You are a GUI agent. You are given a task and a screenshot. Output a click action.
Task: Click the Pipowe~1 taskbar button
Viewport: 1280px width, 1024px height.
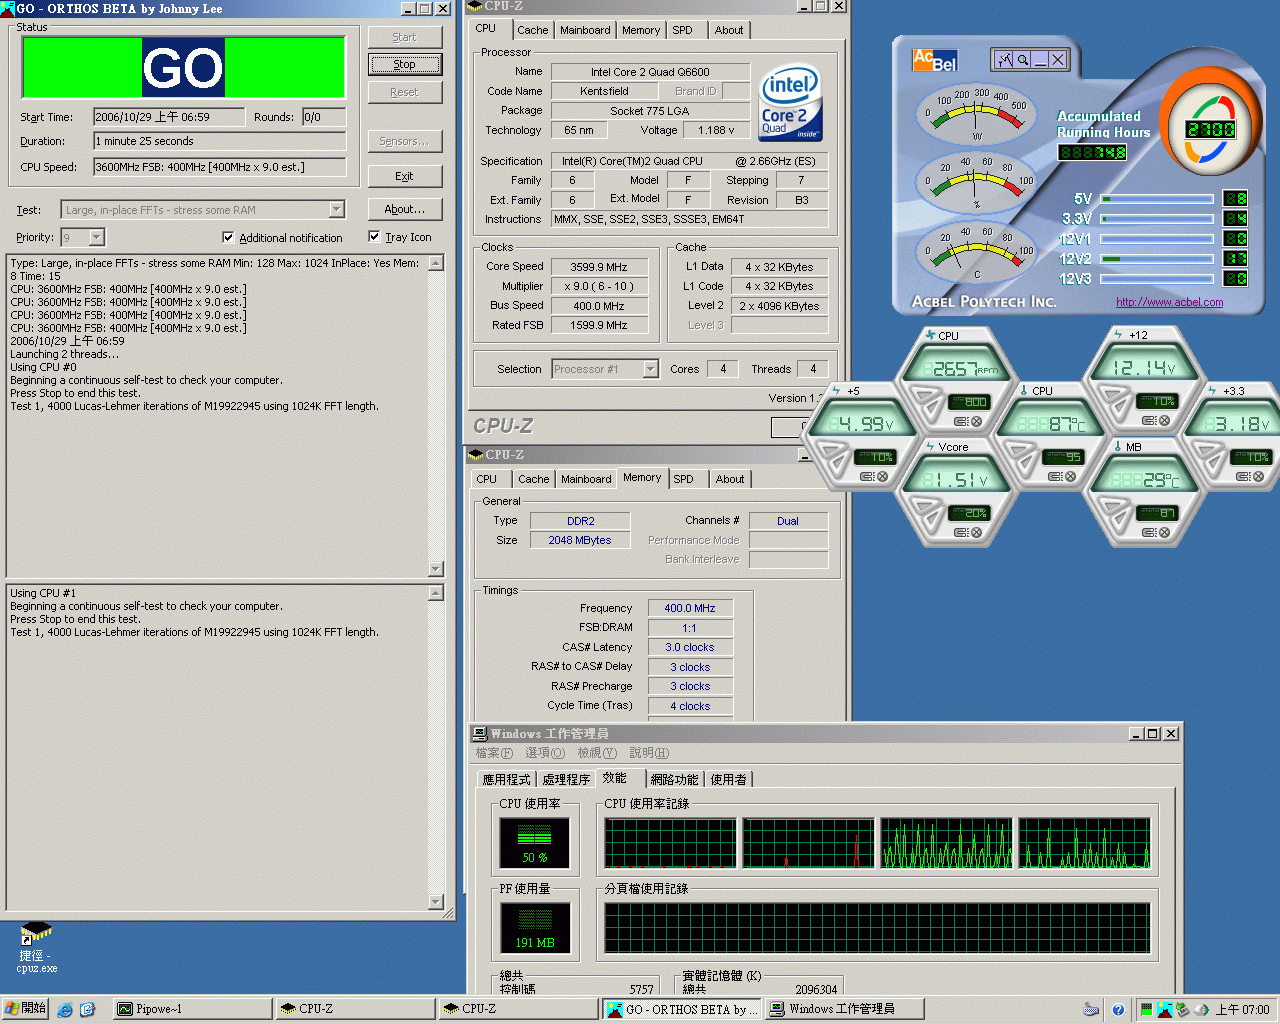190,1009
